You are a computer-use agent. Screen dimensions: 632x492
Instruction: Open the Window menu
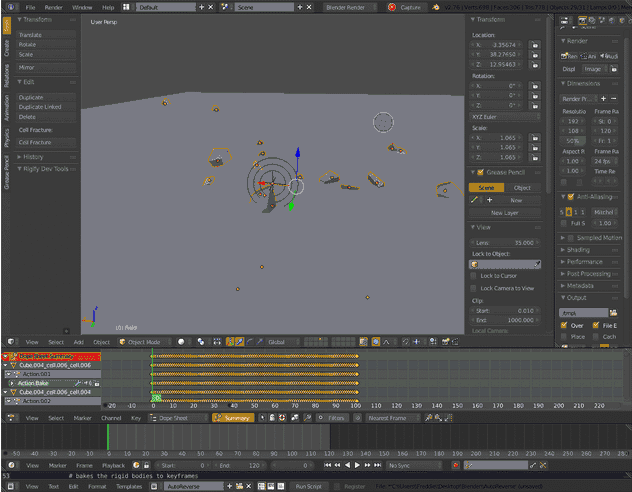click(82, 7)
